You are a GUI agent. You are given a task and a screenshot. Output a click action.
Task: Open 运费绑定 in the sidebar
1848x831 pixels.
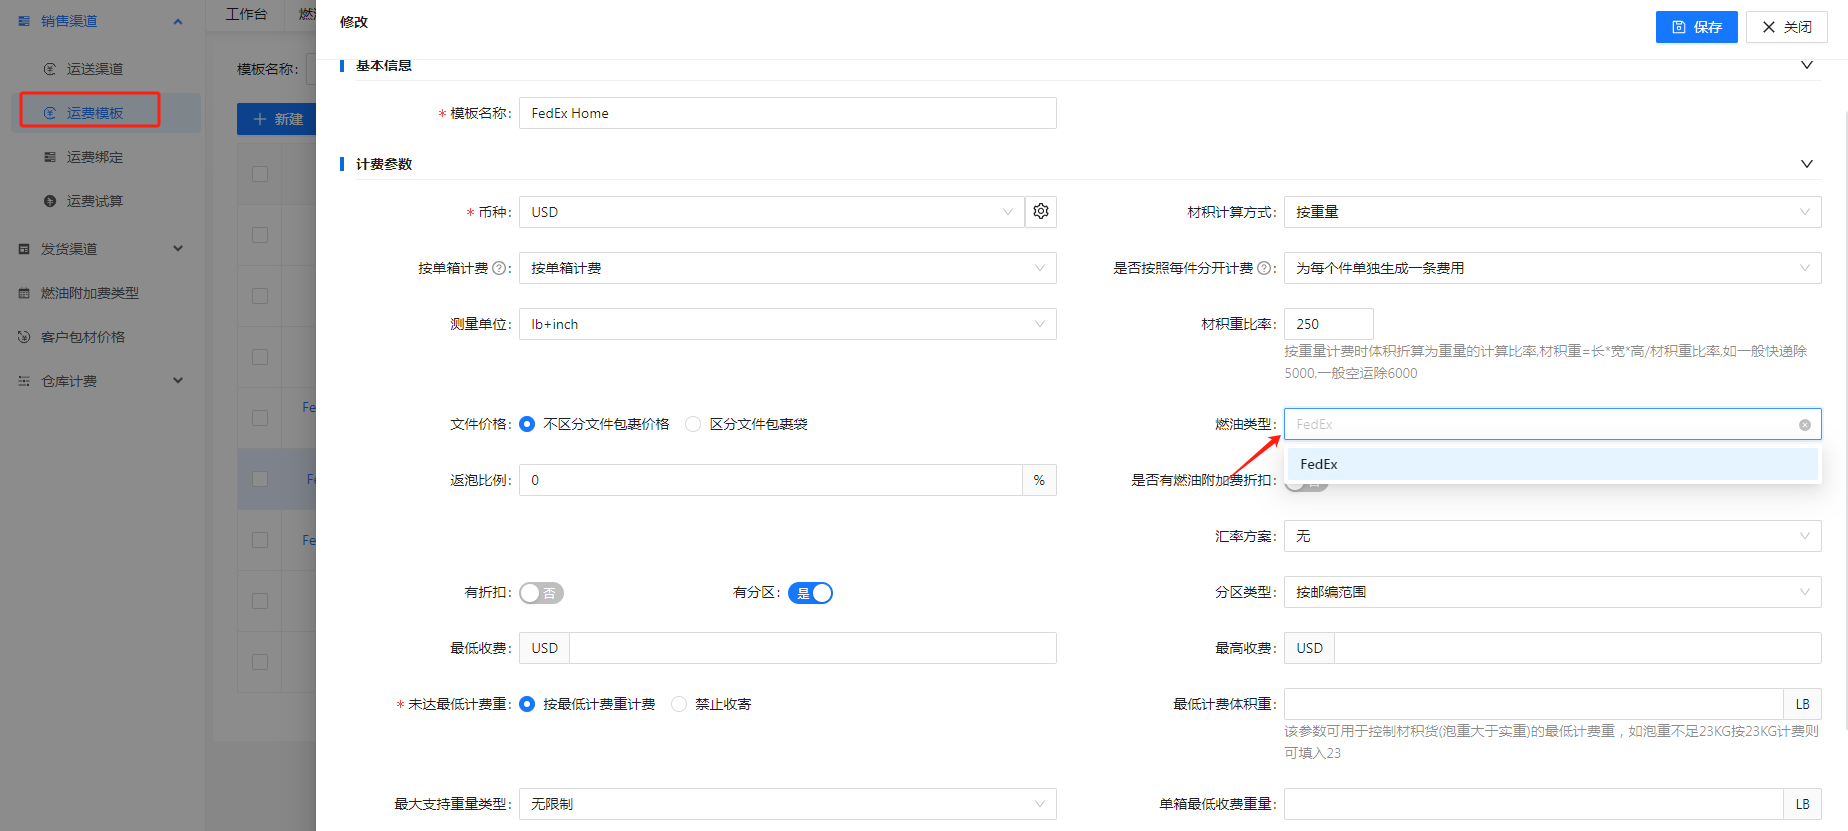95,157
